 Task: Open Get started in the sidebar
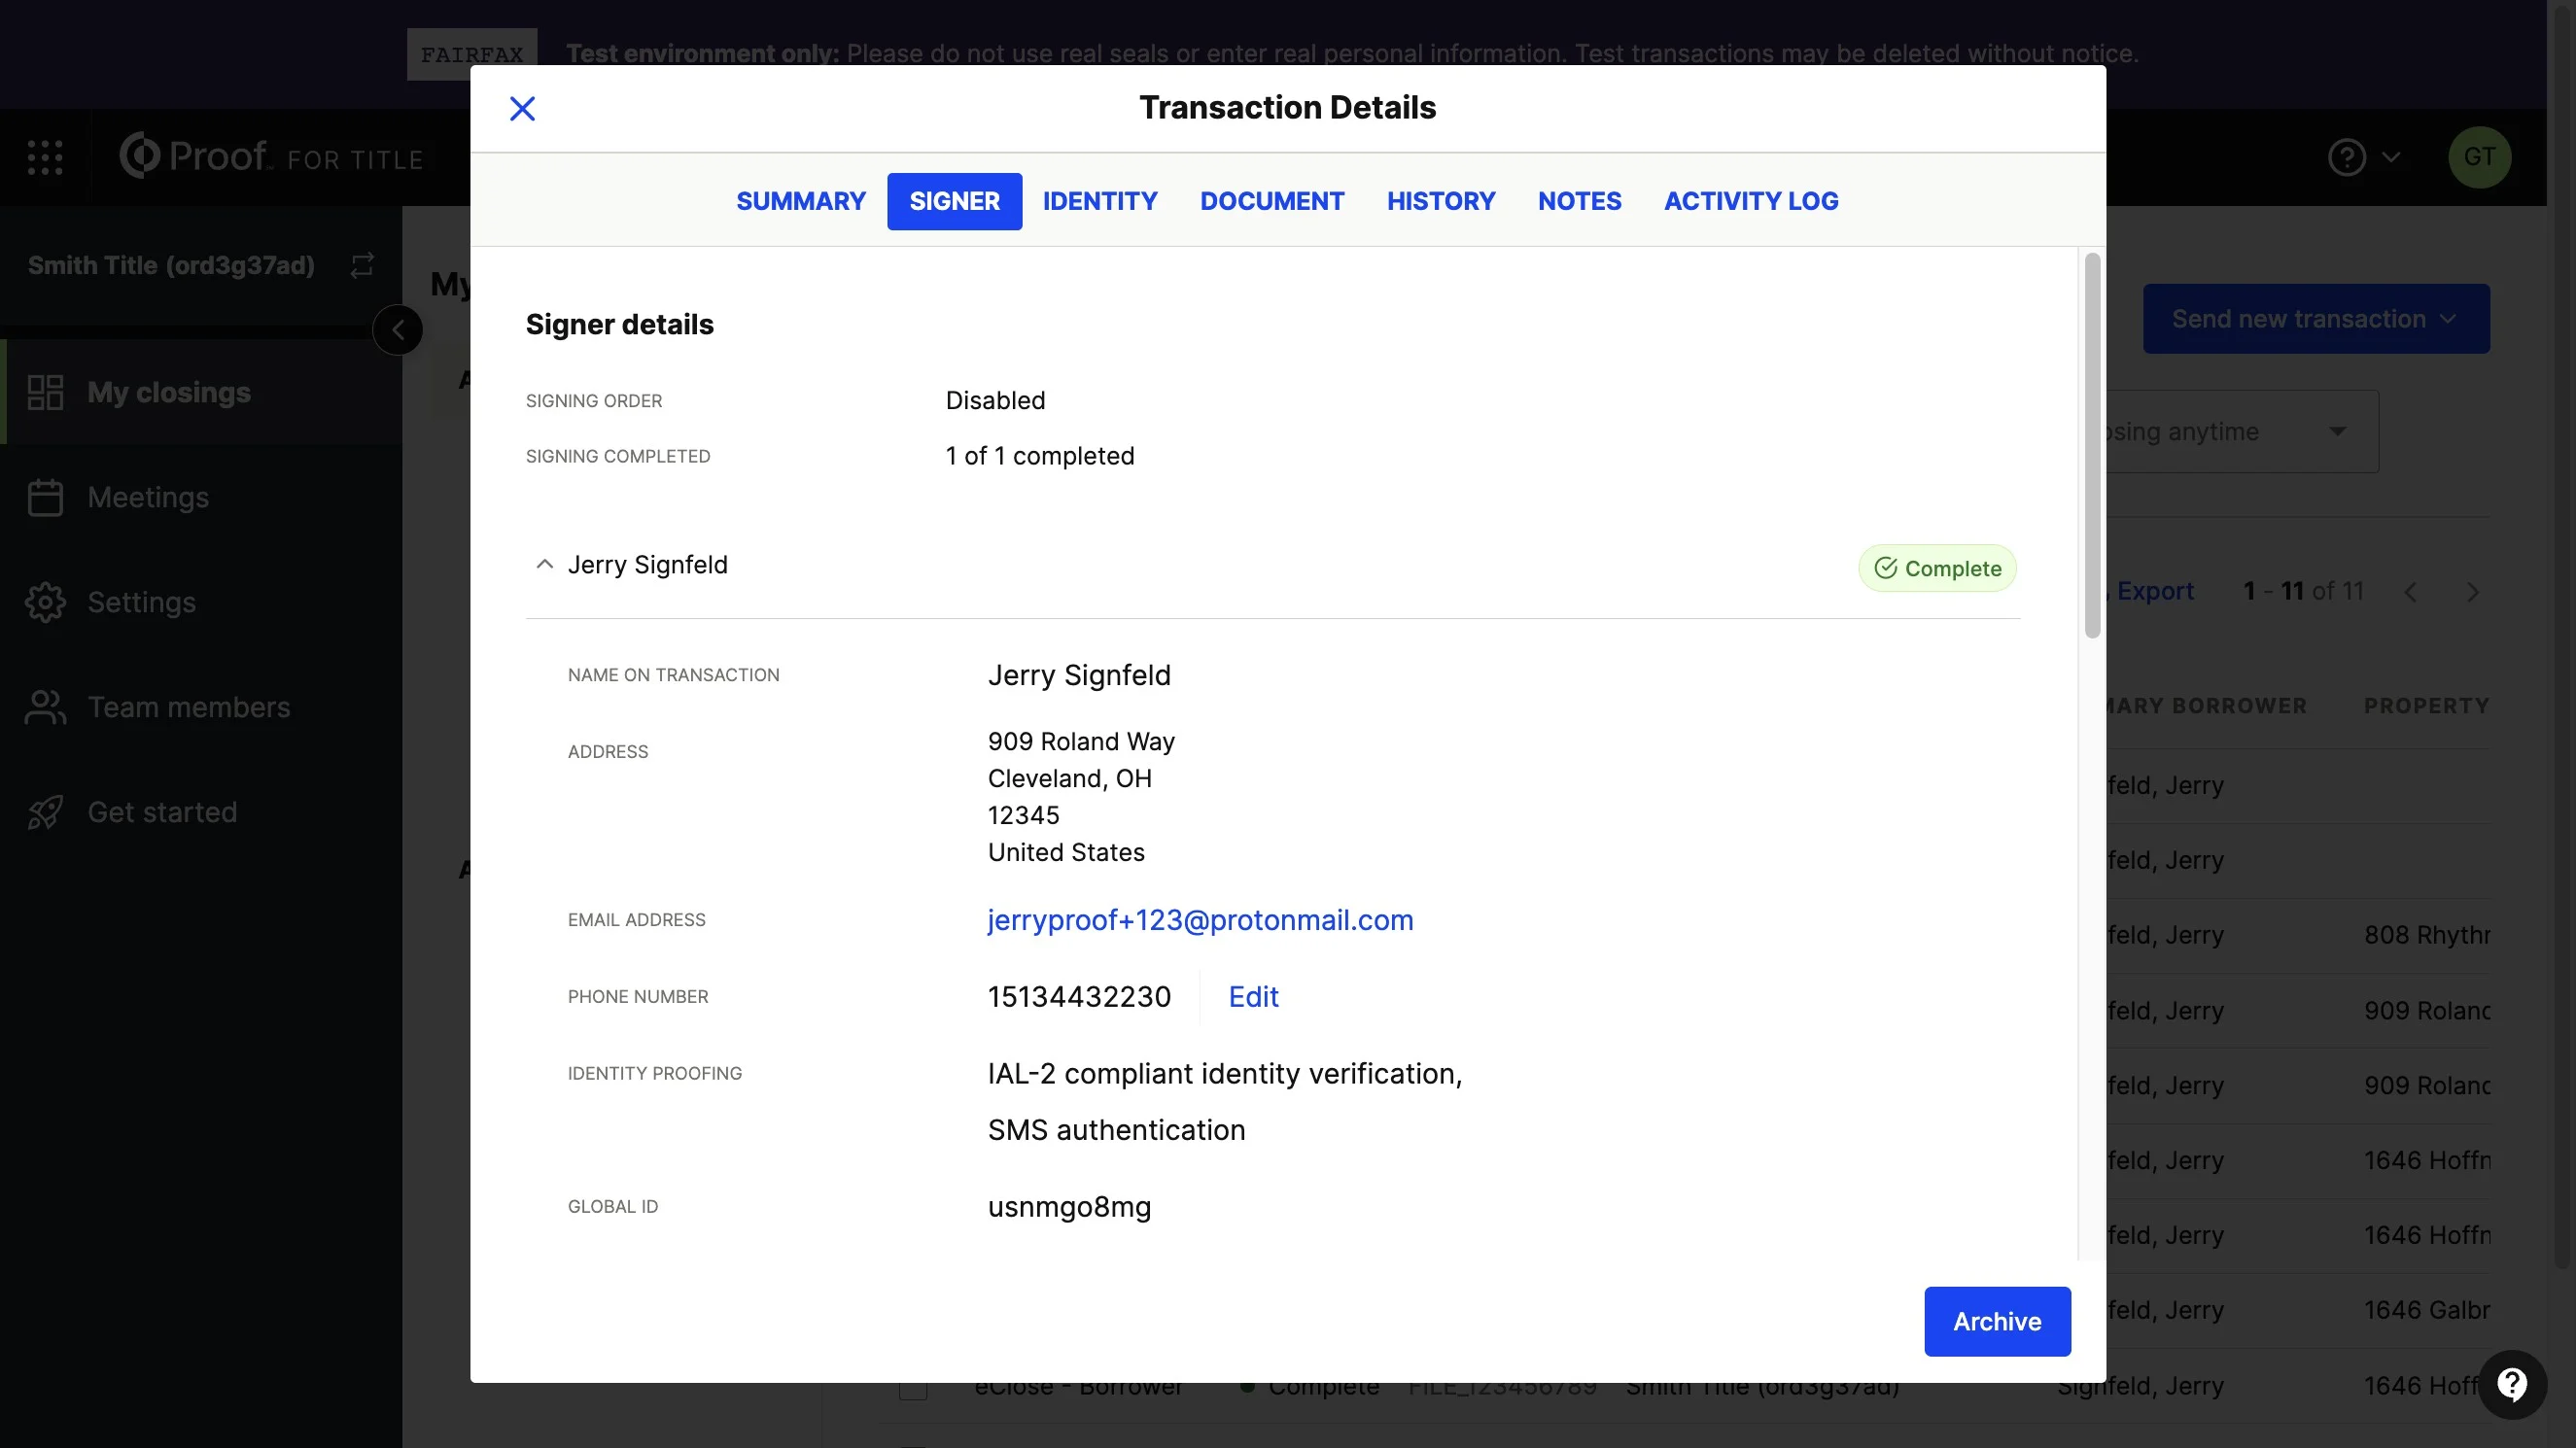200,812
